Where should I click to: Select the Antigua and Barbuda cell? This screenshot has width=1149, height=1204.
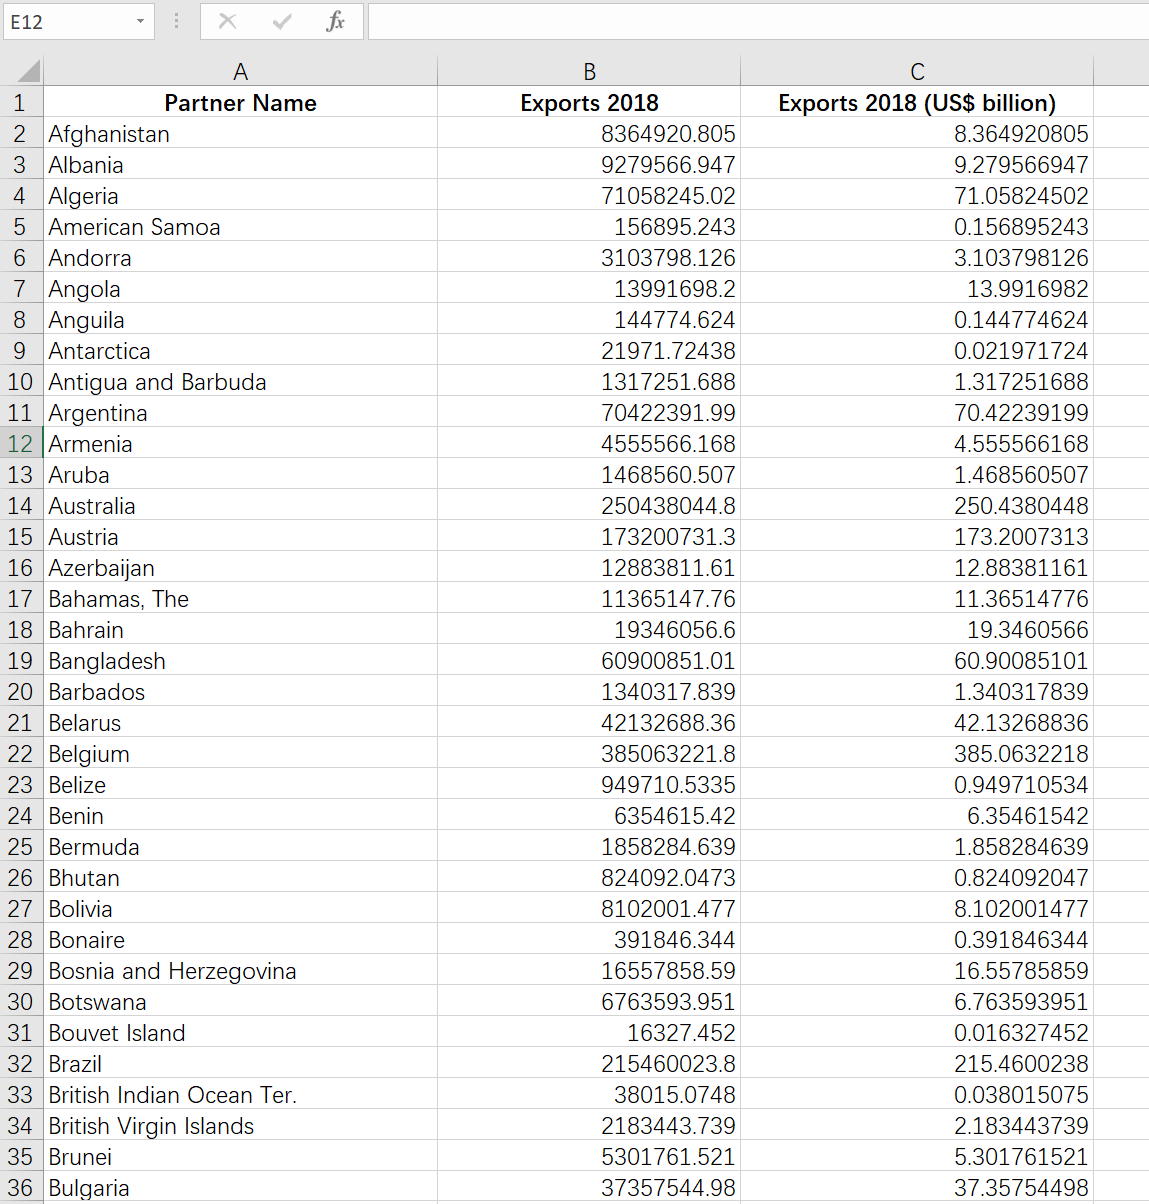pos(240,381)
